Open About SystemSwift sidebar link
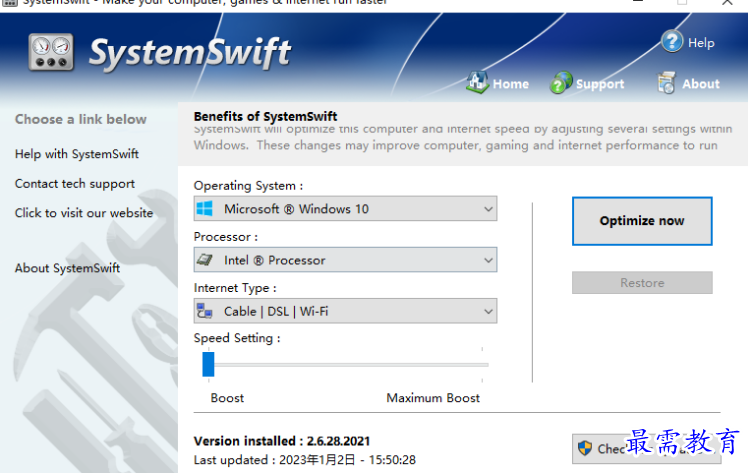 67,268
